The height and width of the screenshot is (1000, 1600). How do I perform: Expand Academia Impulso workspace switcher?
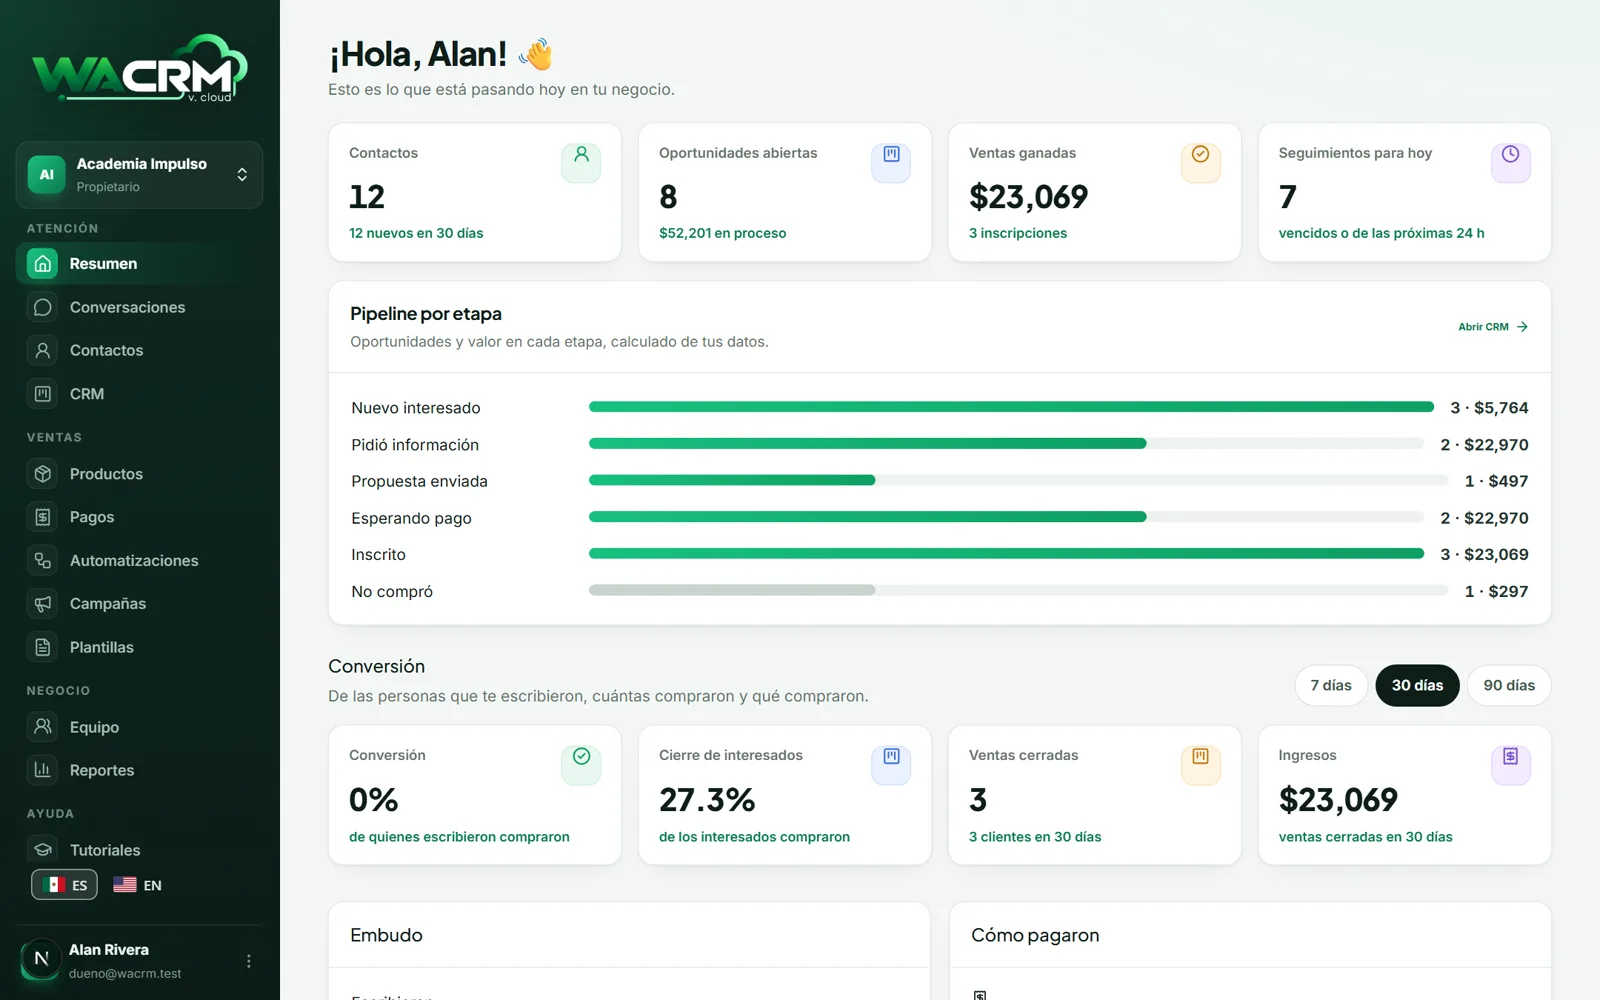click(139, 175)
